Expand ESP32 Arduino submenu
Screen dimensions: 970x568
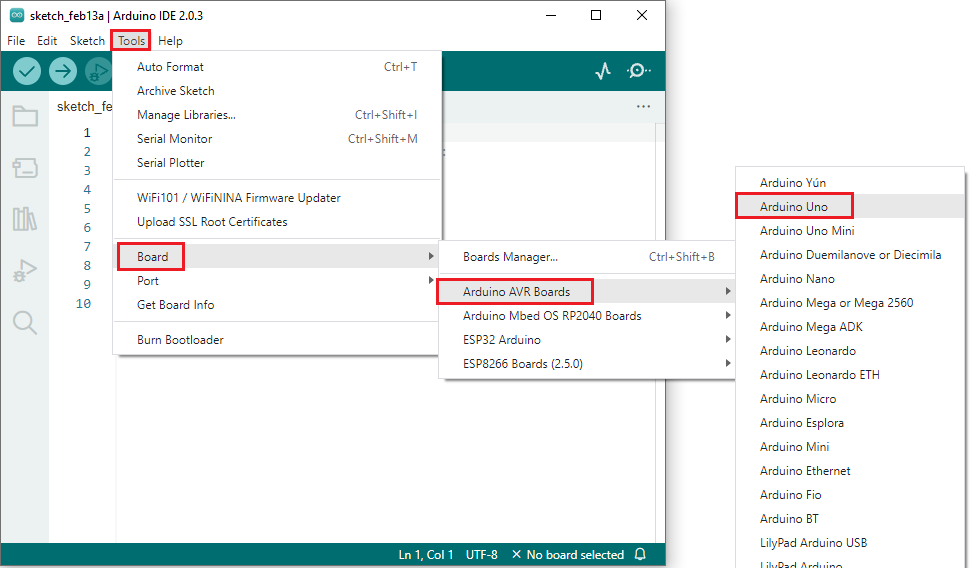point(587,340)
